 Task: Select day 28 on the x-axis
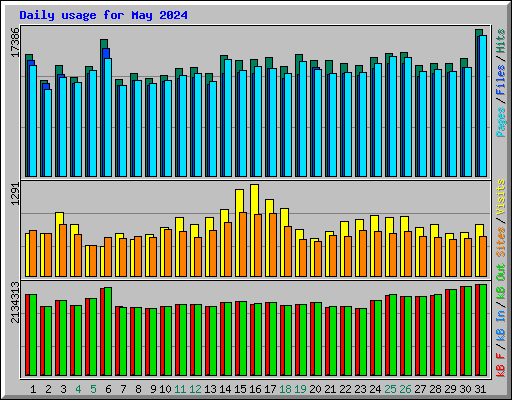click(x=435, y=389)
